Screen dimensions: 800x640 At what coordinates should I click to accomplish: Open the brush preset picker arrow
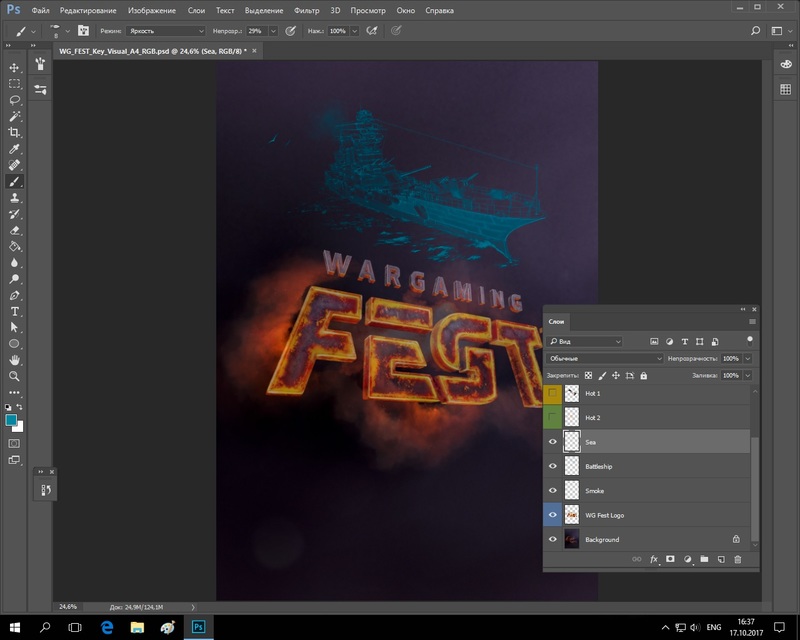[67, 31]
